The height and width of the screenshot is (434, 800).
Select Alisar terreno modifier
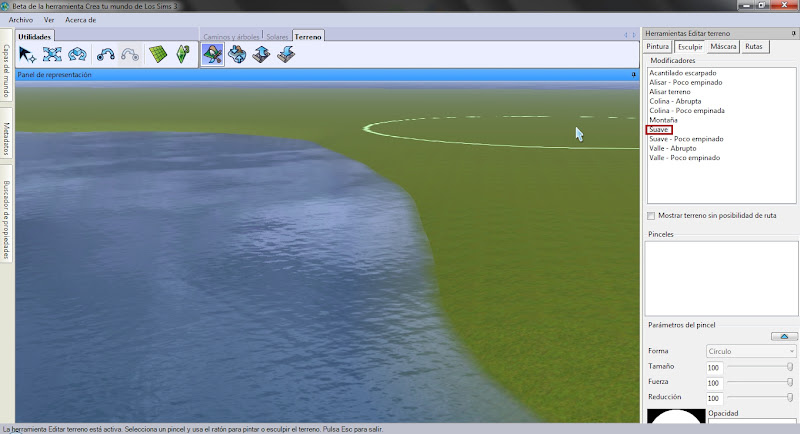(x=670, y=92)
